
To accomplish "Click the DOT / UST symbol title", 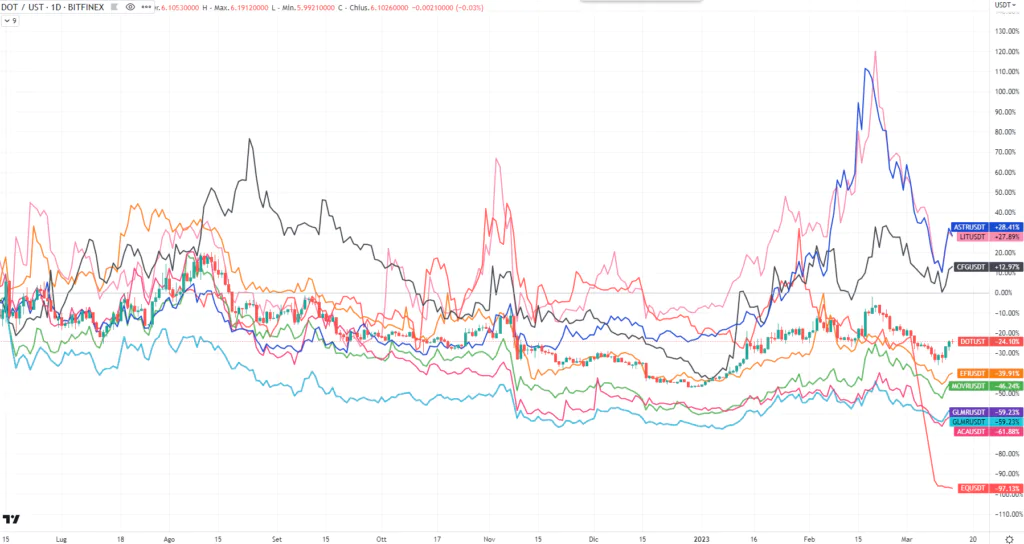I will point(20,7).
